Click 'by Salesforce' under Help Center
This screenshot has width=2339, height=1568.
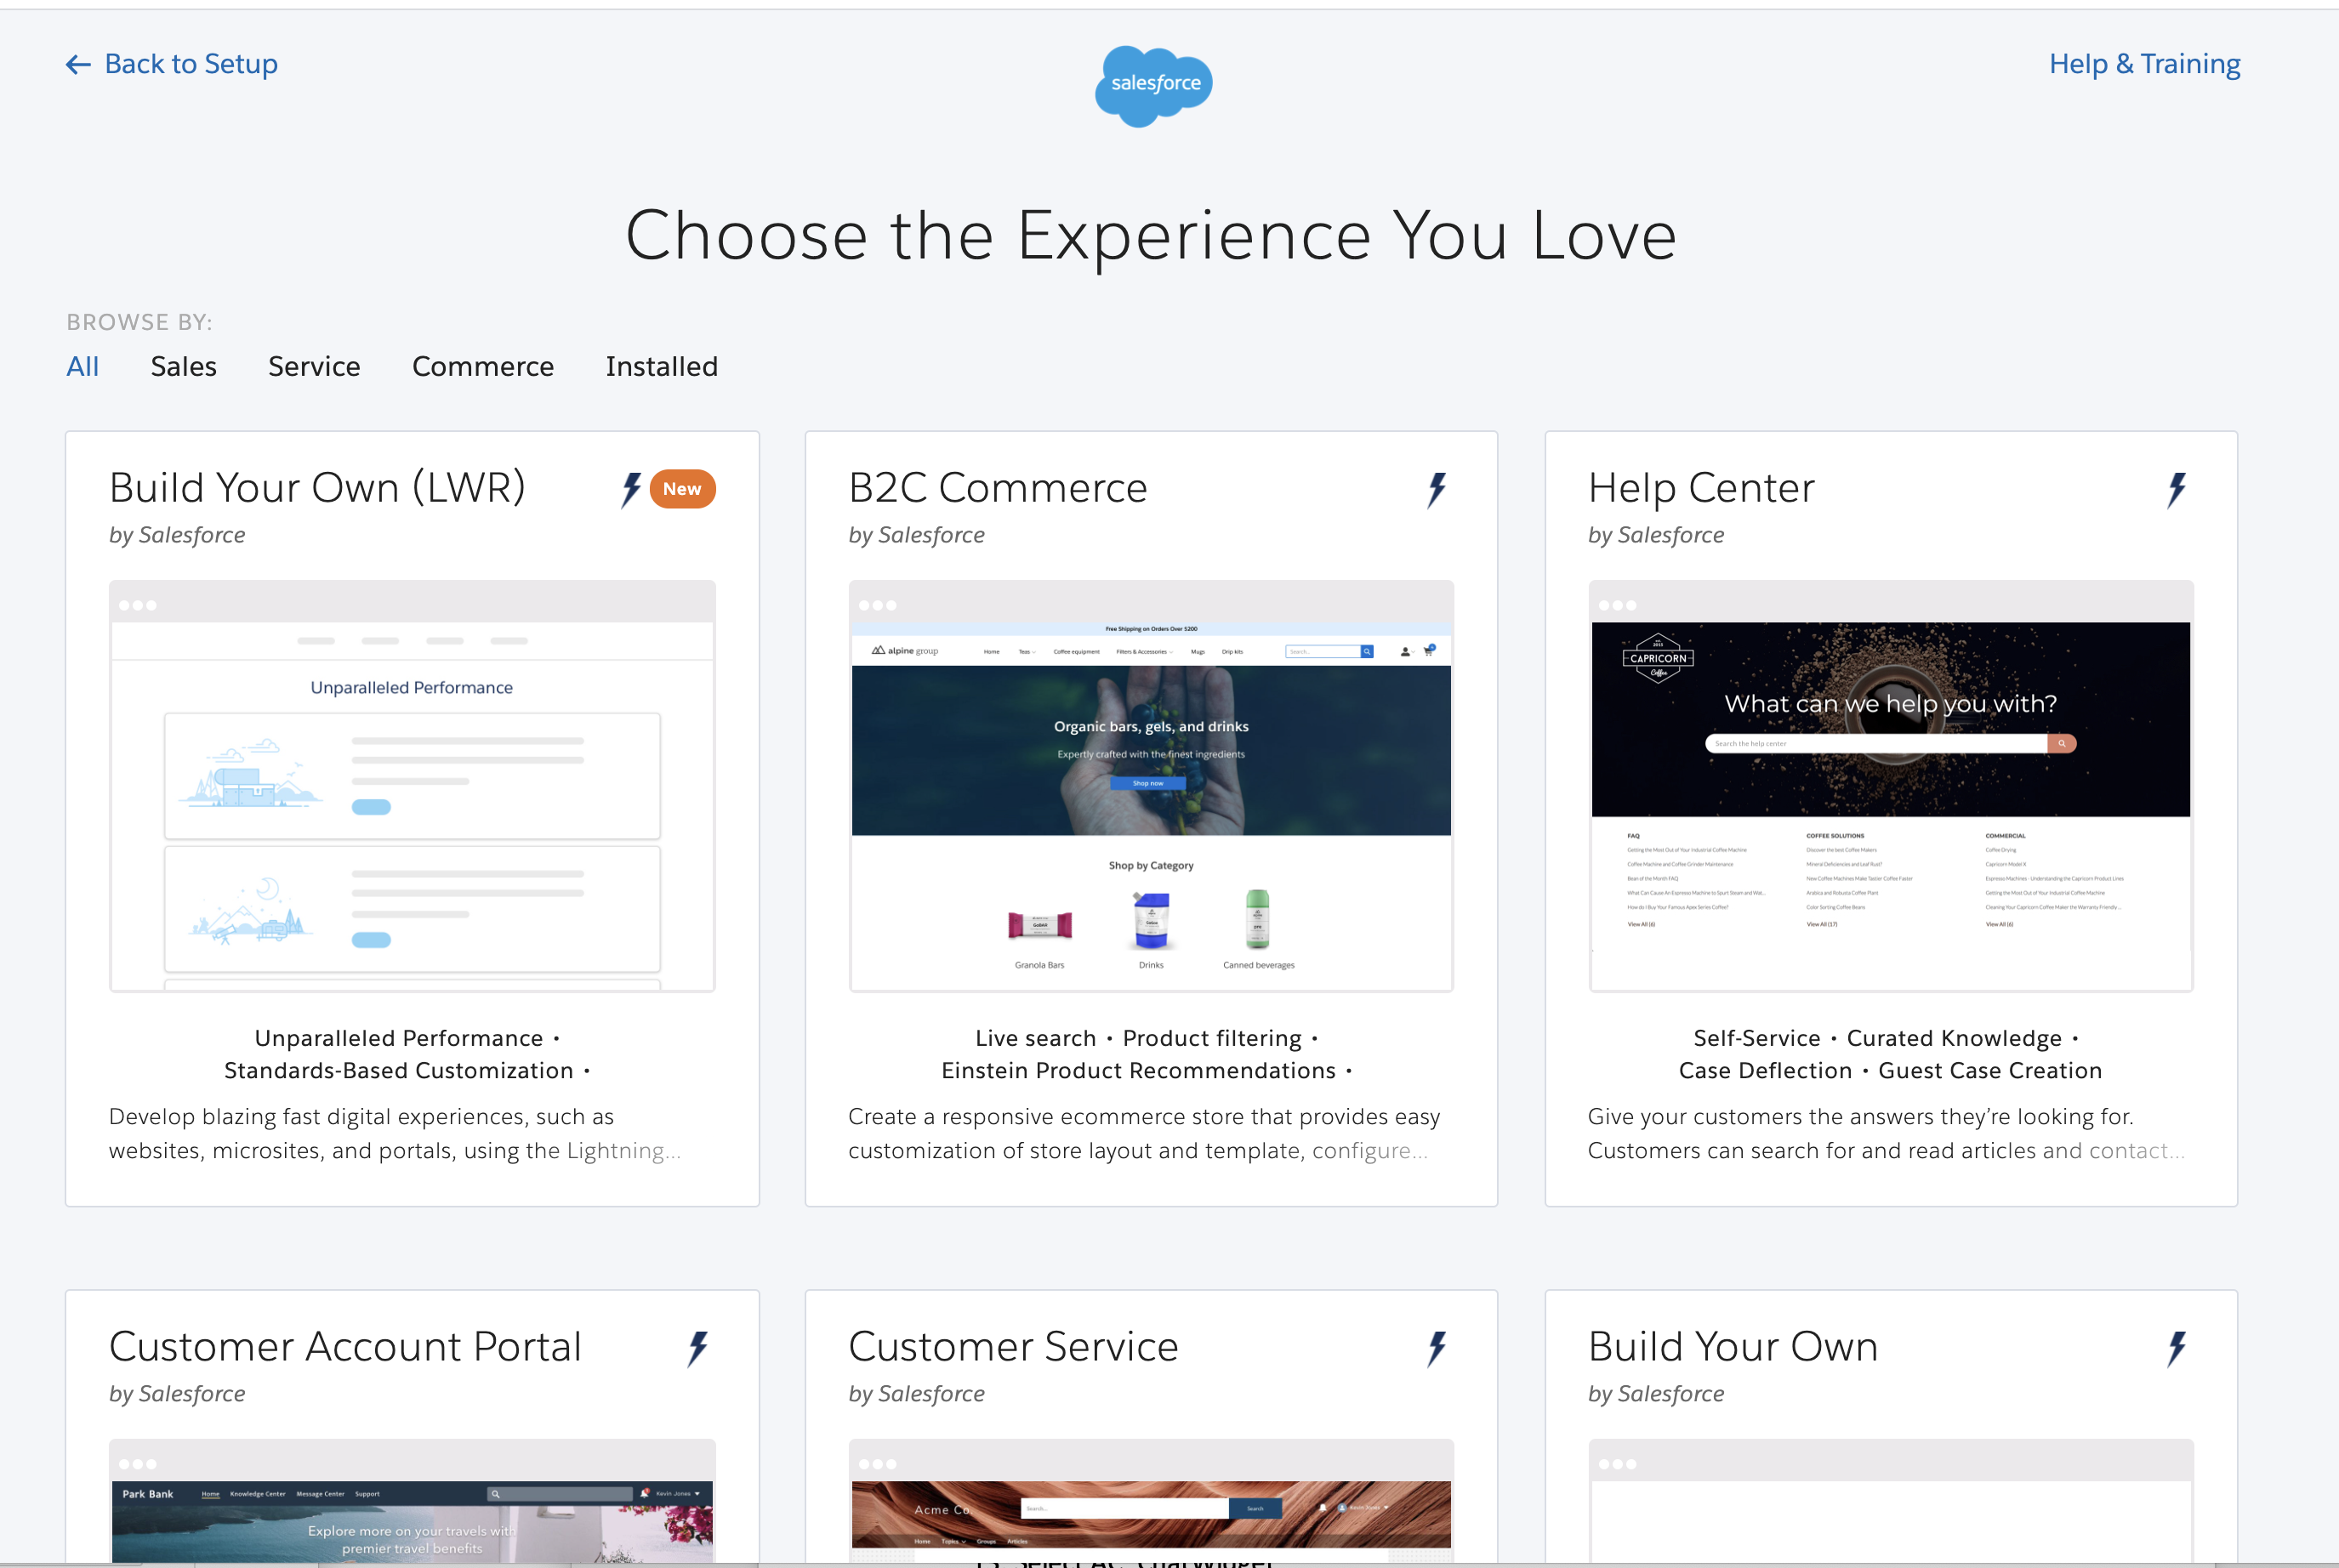coord(1656,535)
